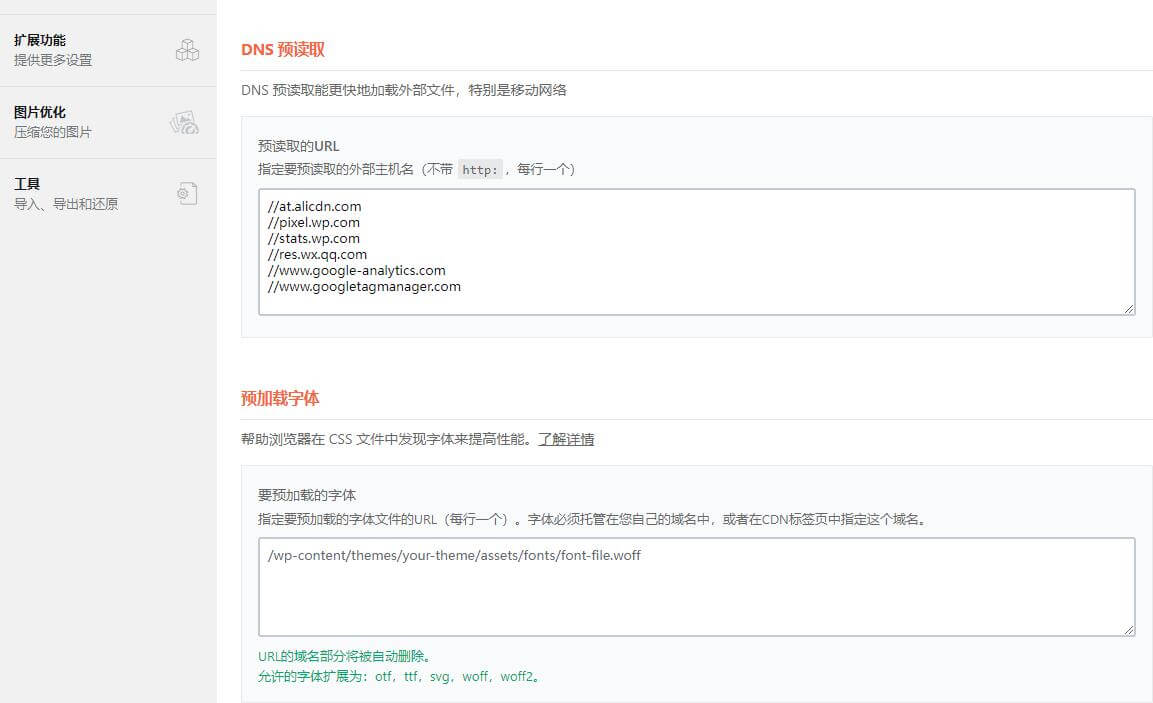This screenshot has width=1153, height=703.
Task: Grab the resize handle of DNS URL textarea
Action: (x=1128, y=308)
